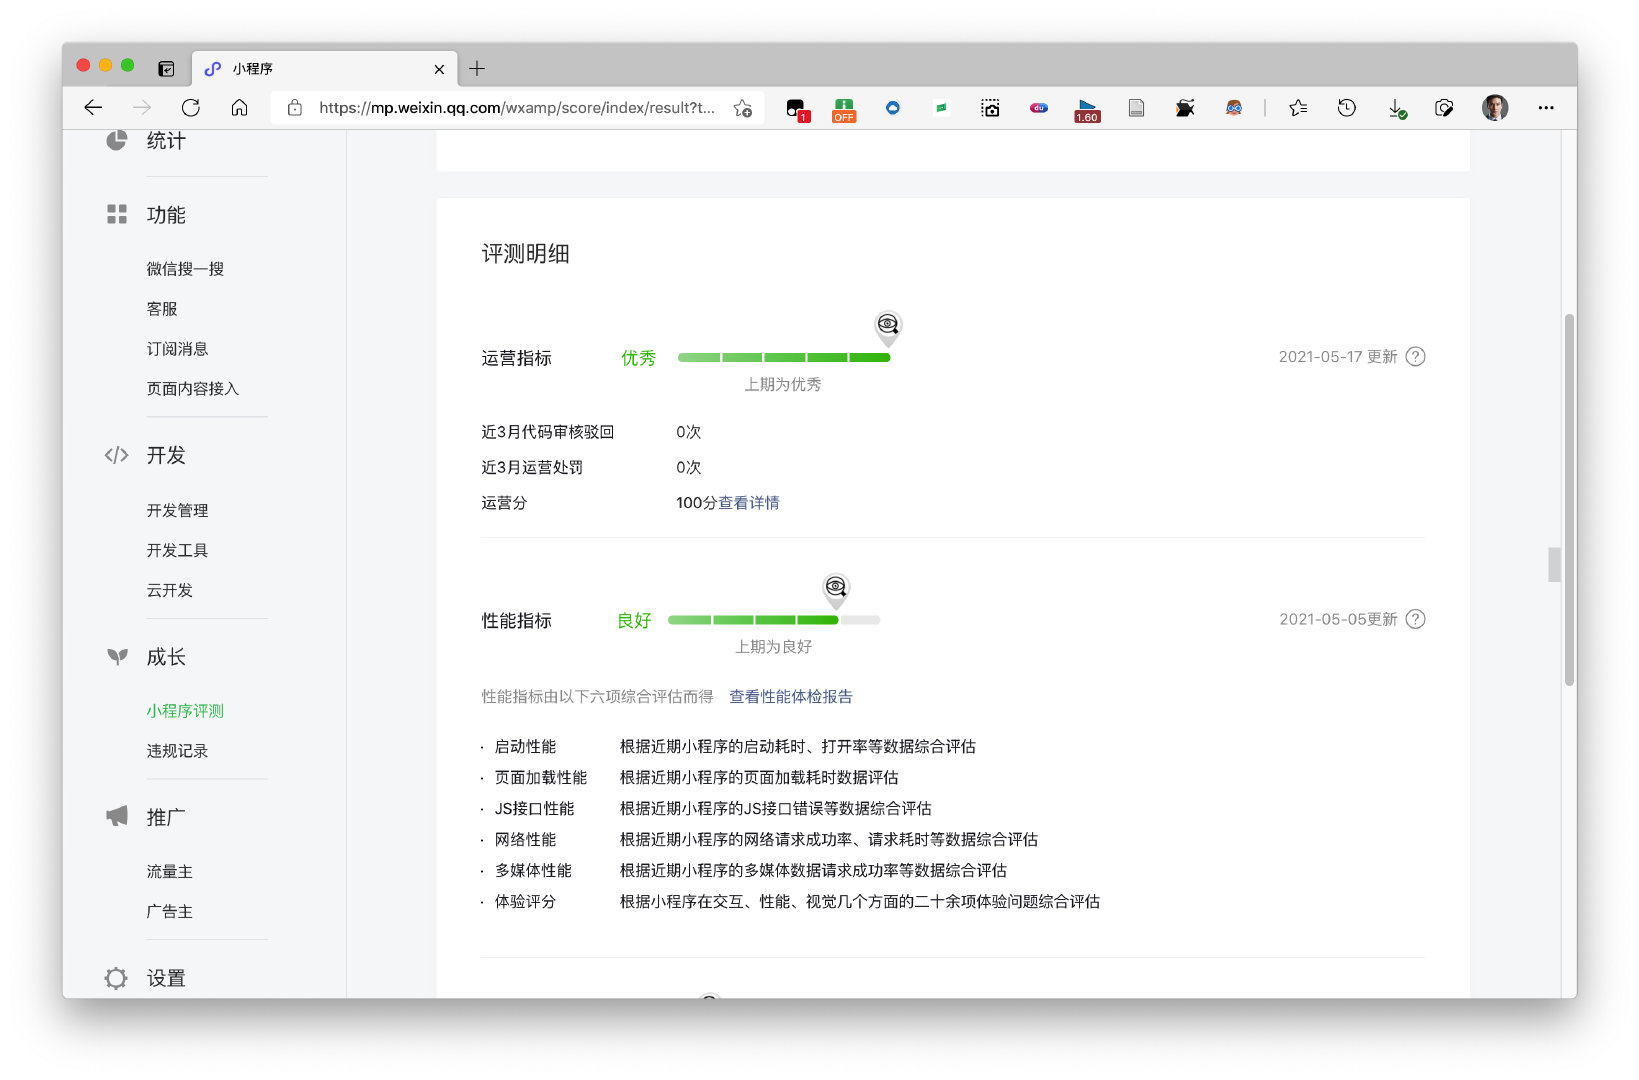Viewport: 1639px width, 1080px height.
Task: Open the browser settings and more menu
Action: click(x=1546, y=108)
